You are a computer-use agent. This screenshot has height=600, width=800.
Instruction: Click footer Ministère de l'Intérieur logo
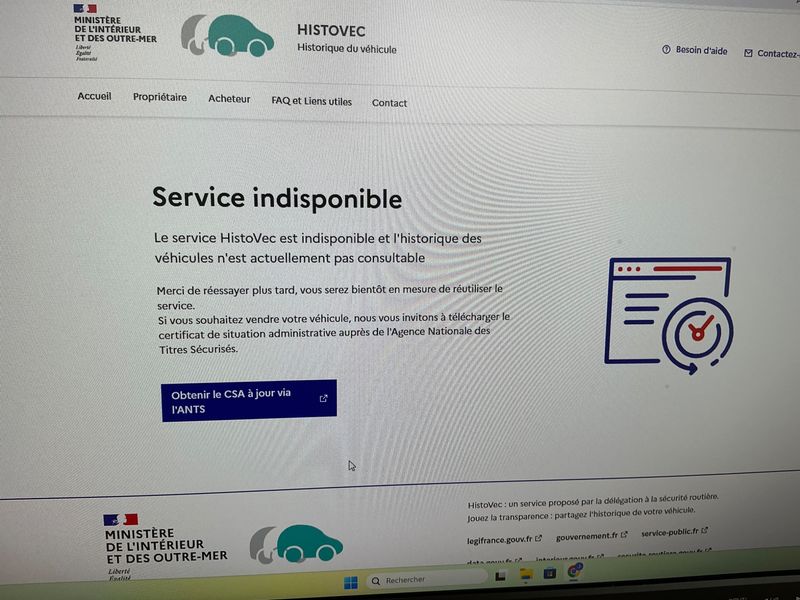[165, 547]
